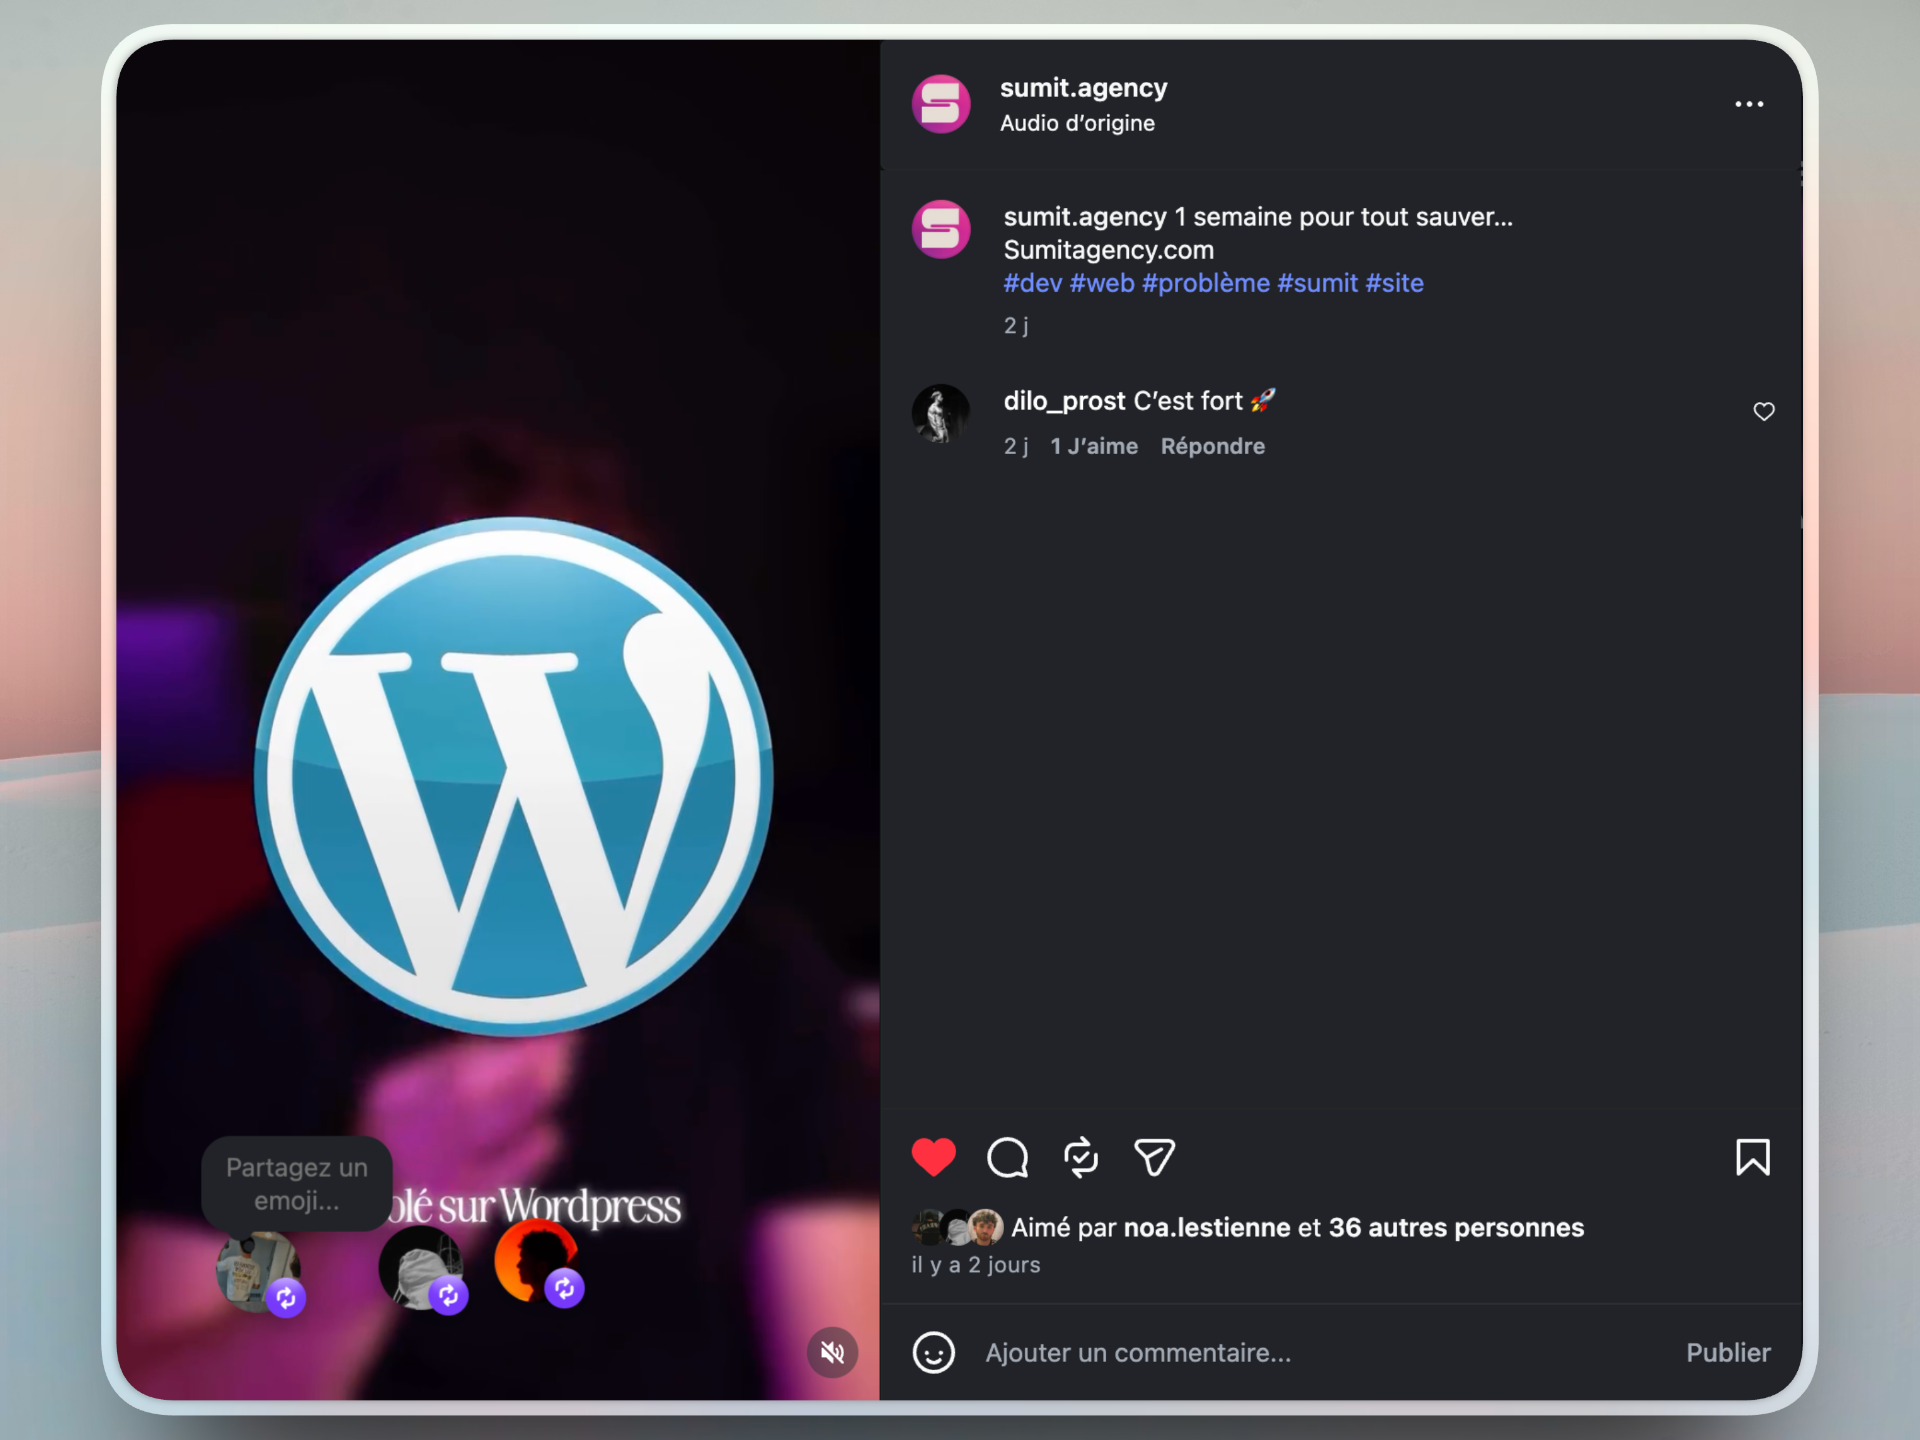Click the caption's '2 j' timestamp
This screenshot has width=1920, height=1440.
click(1016, 325)
